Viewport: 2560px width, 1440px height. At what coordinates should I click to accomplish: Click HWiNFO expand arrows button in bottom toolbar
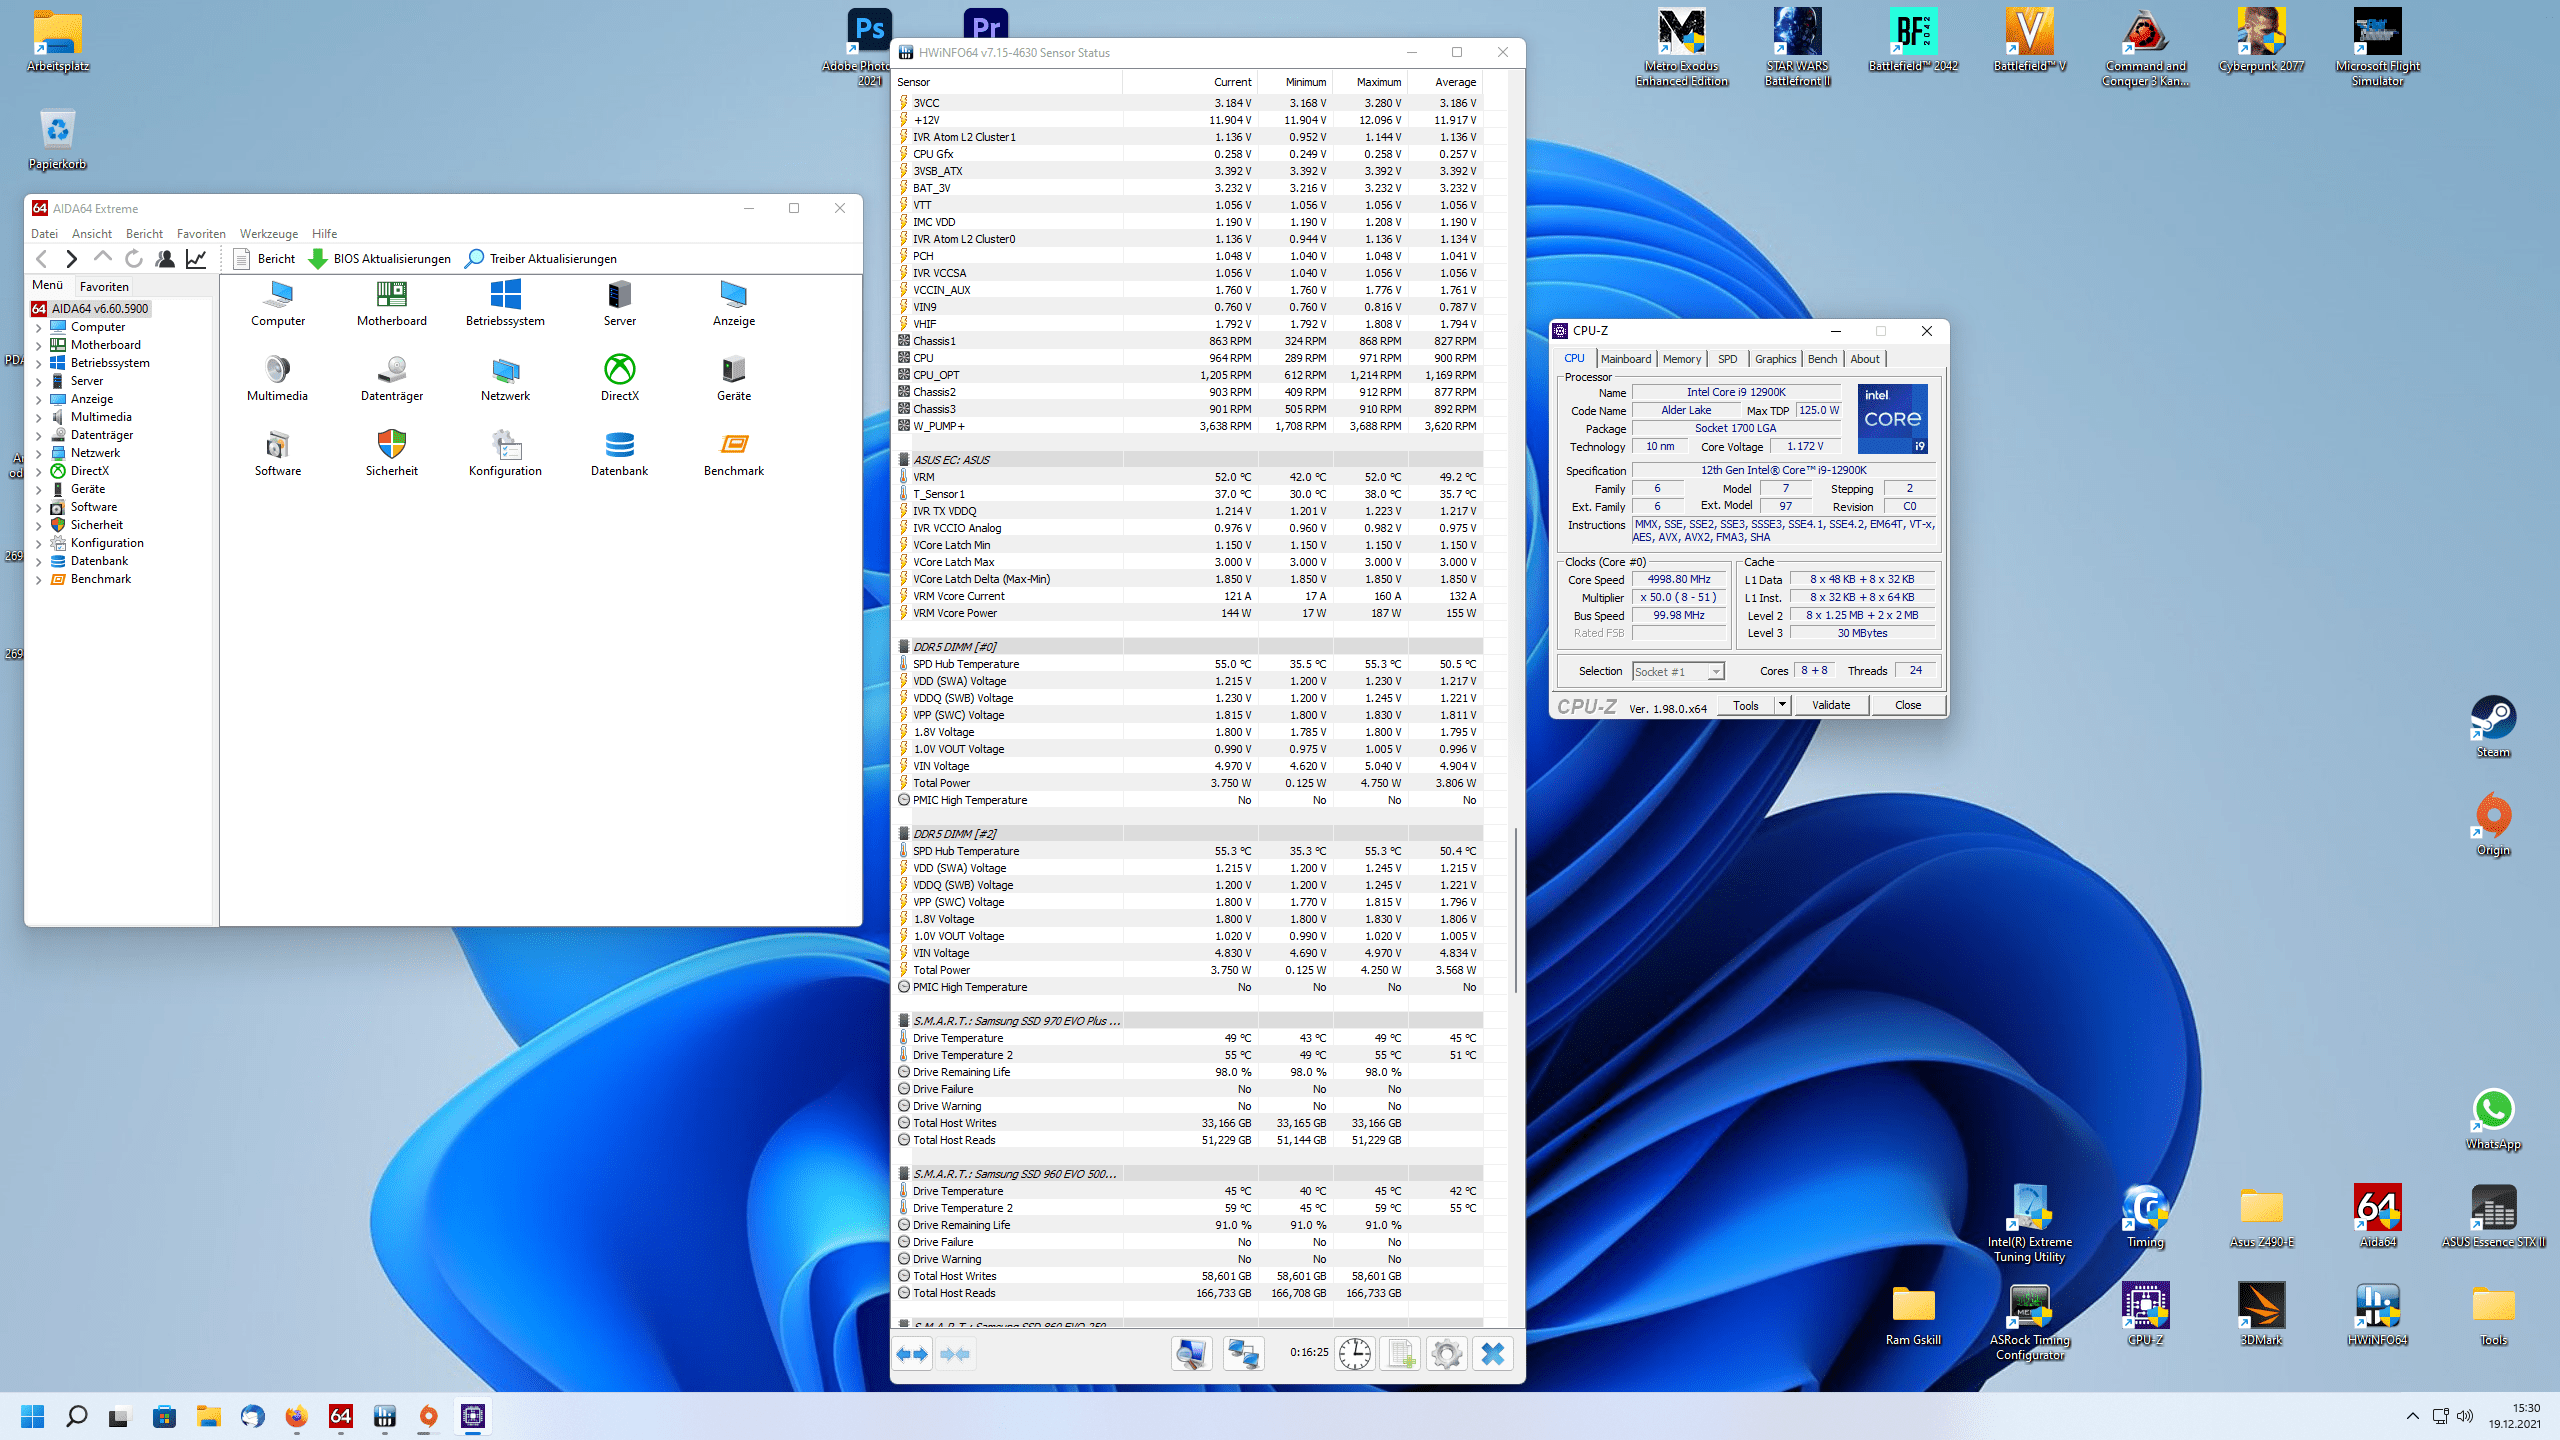tap(912, 1354)
